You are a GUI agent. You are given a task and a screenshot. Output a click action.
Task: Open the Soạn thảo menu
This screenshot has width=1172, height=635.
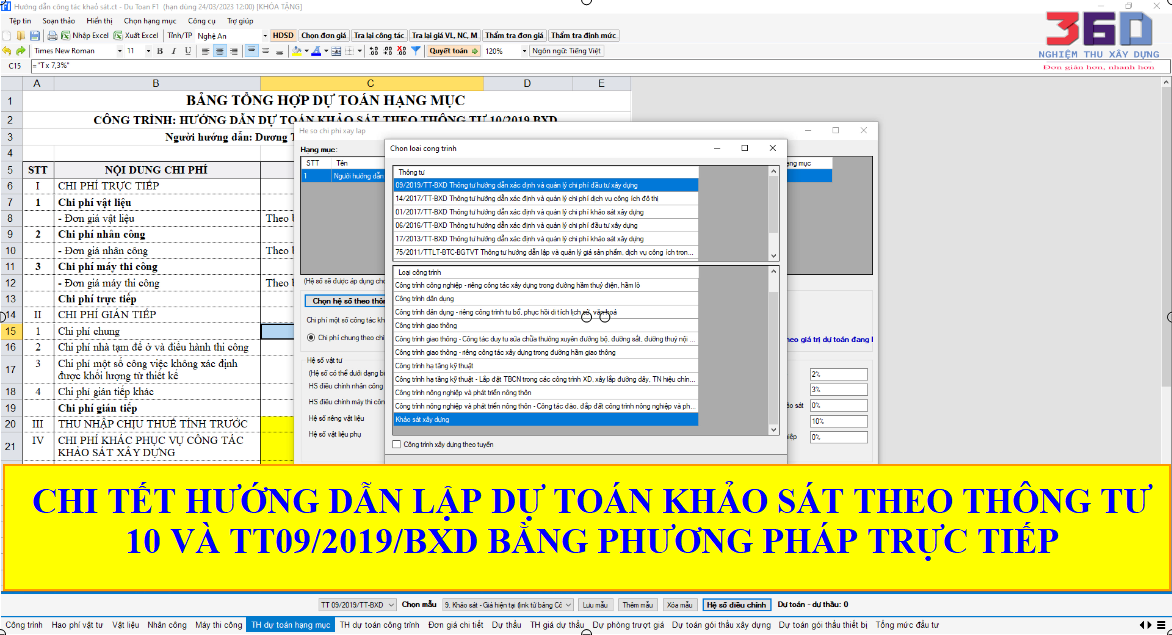click(x=58, y=21)
